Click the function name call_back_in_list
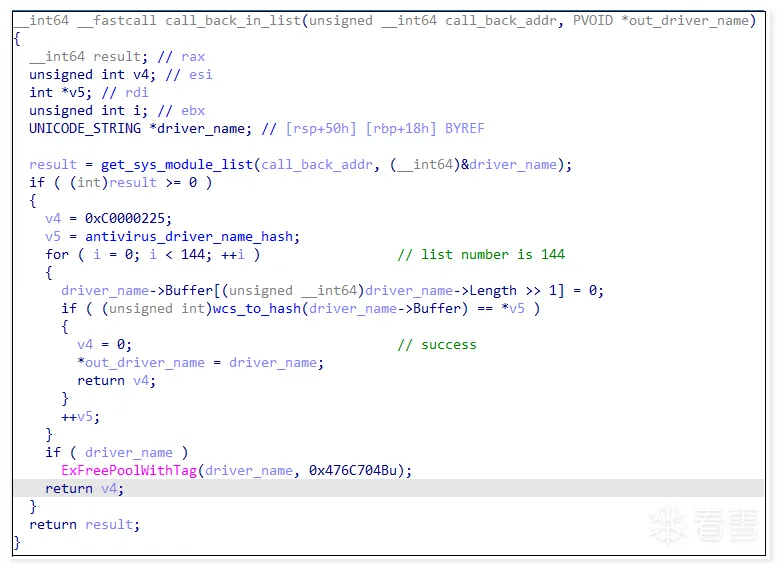The height and width of the screenshot is (567, 778). coord(233,20)
